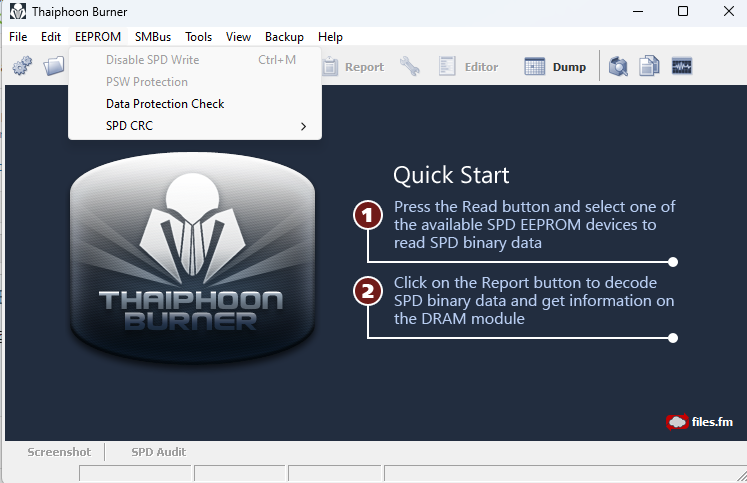Click the Quick Start heading
The image size is (747, 483).
pyautogui.click(x=451, y=175)
